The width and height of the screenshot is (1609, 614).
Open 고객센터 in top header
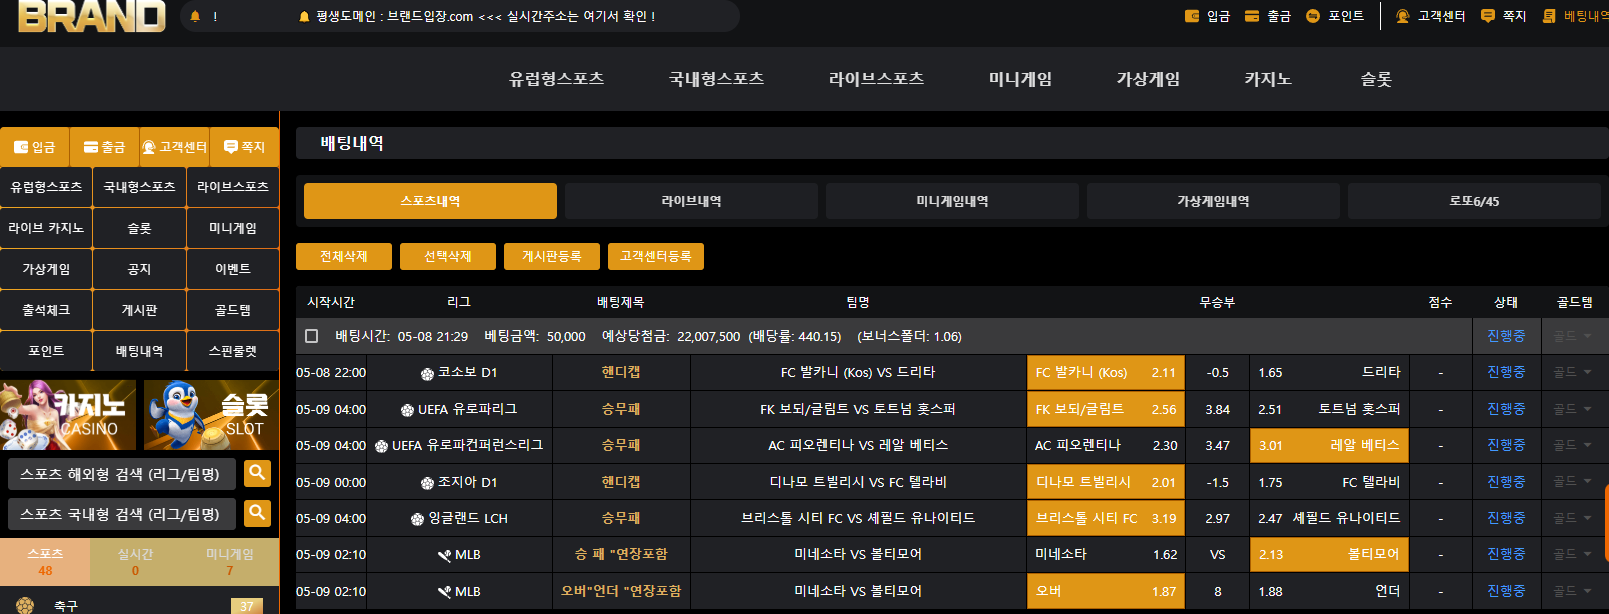click(1430, 16)
